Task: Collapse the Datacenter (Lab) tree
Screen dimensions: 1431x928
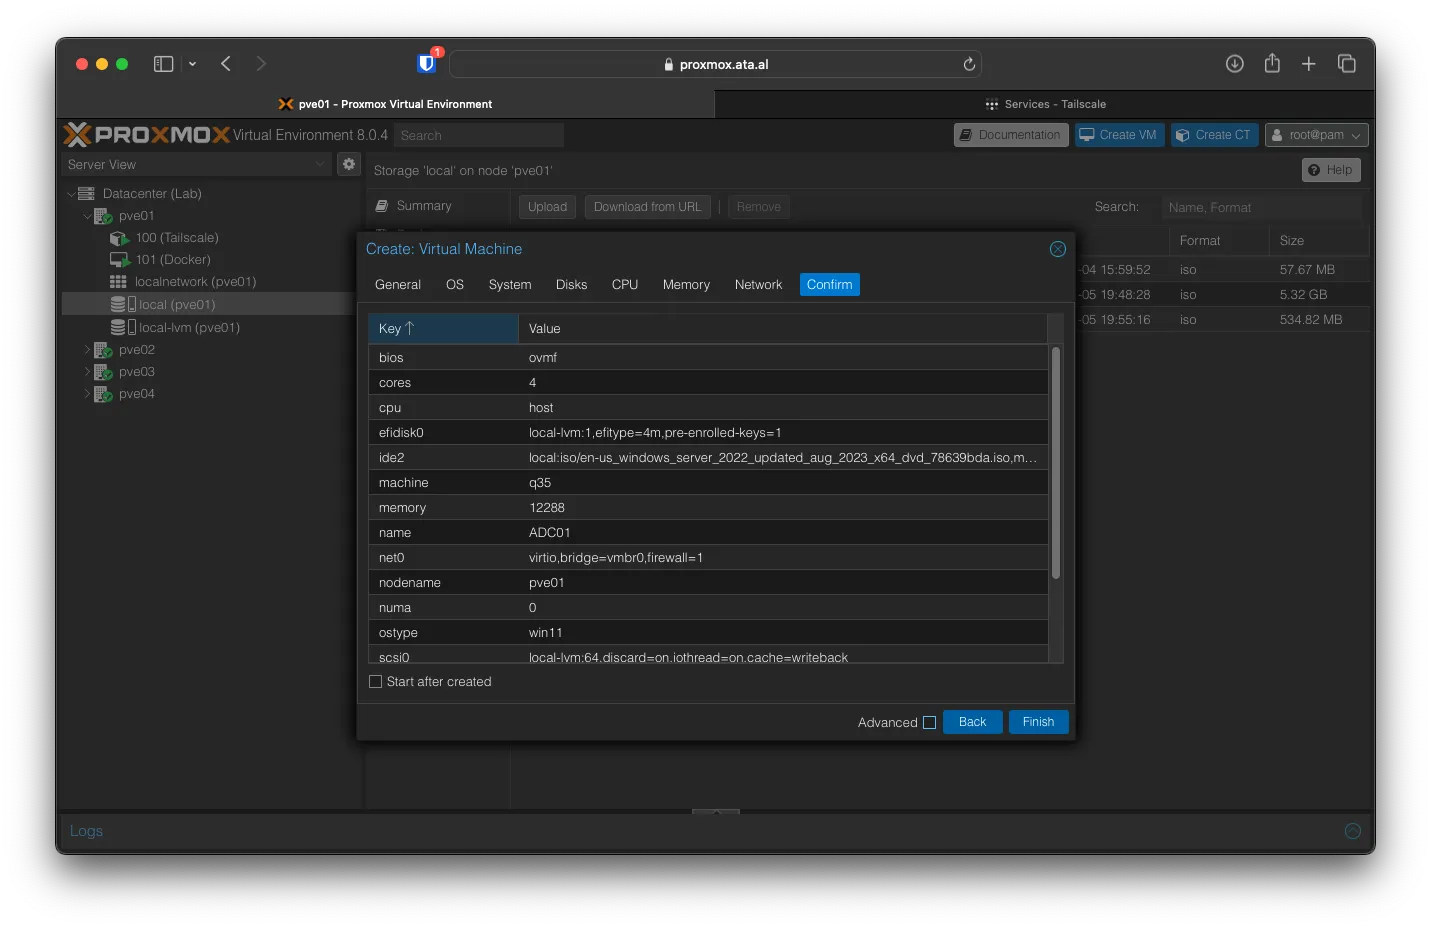Action: coord(70,194)
